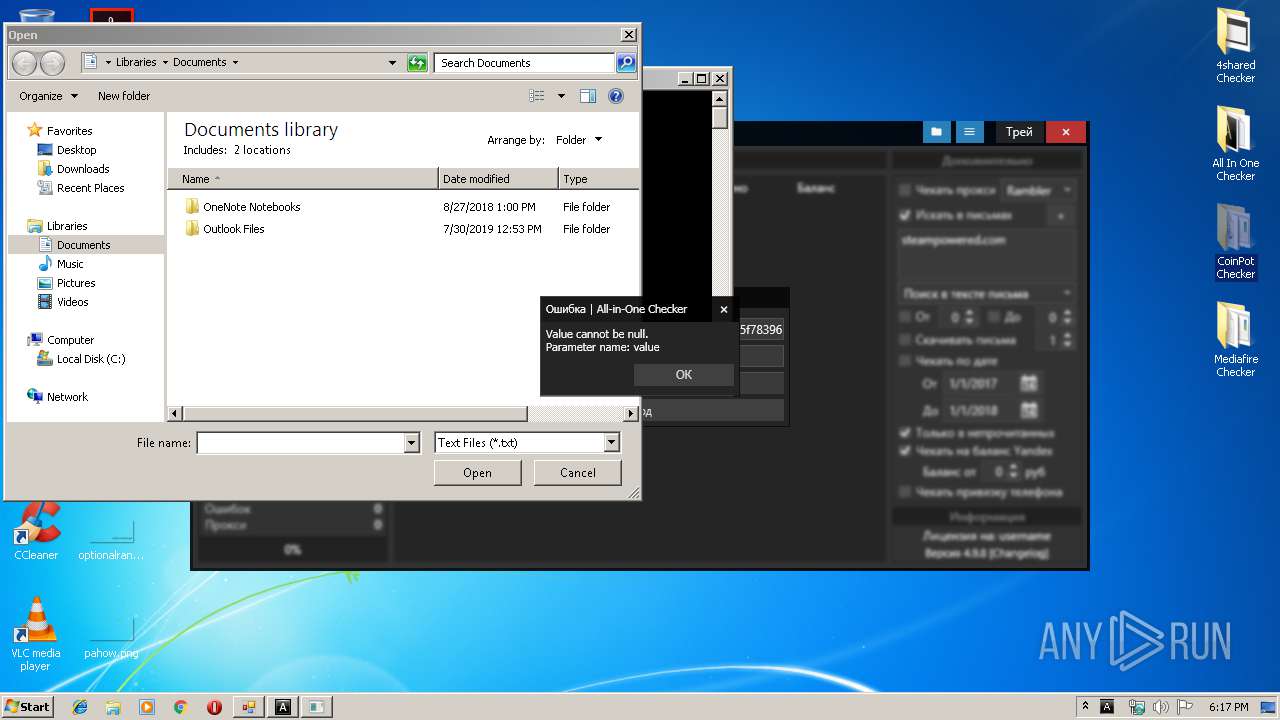Screen dimensions: 1280x720
Task: Launch CCleaner desktop shortcut
Action: point(36,532)
